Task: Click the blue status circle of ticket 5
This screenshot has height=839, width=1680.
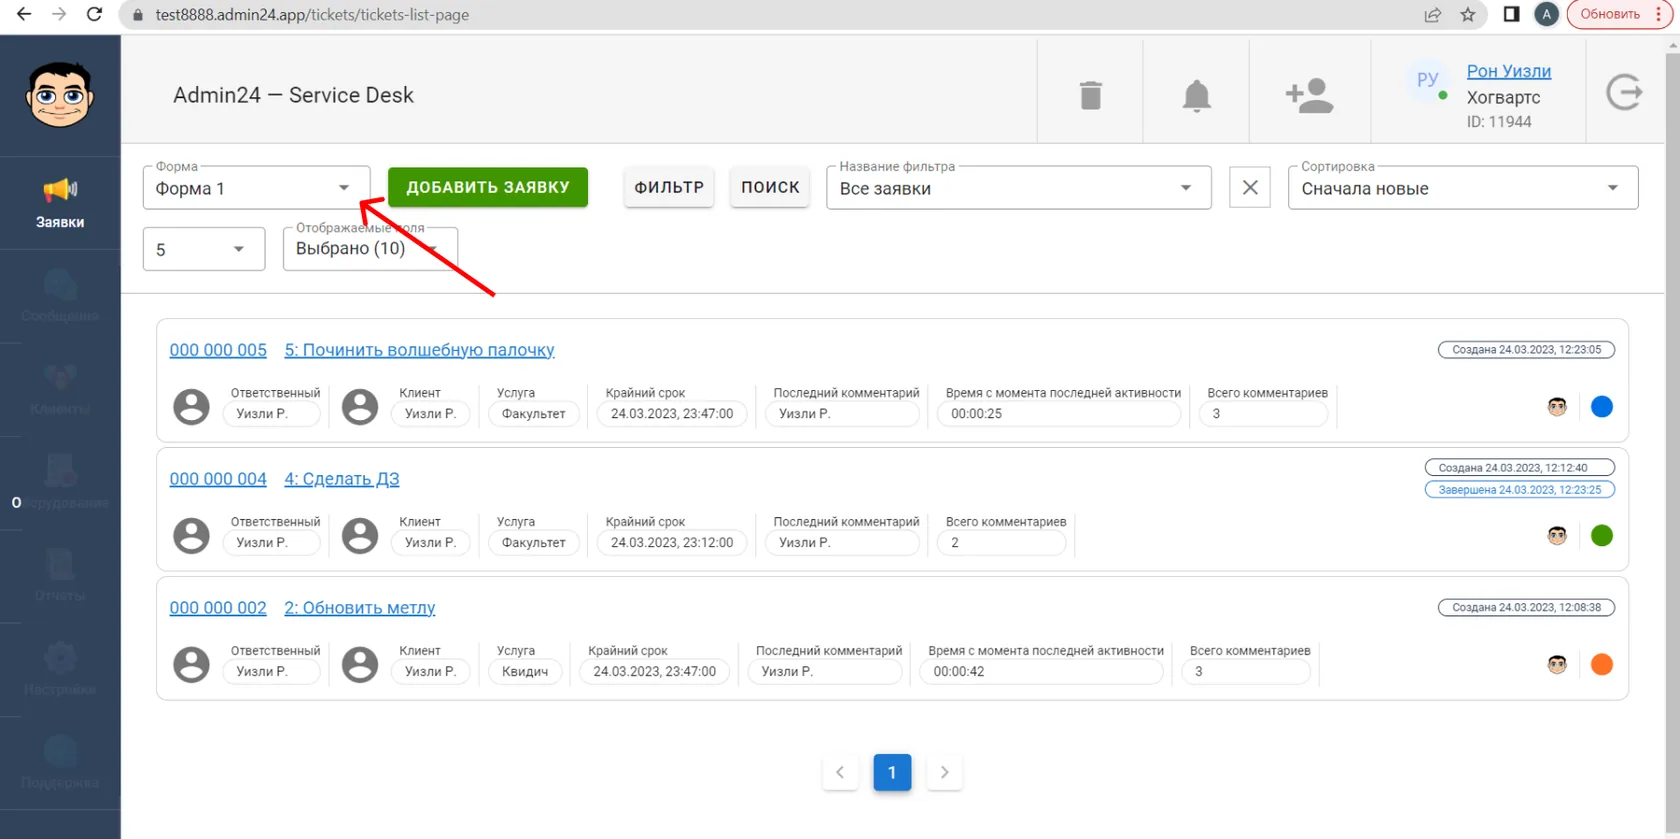Action: tap(1602, 406)
